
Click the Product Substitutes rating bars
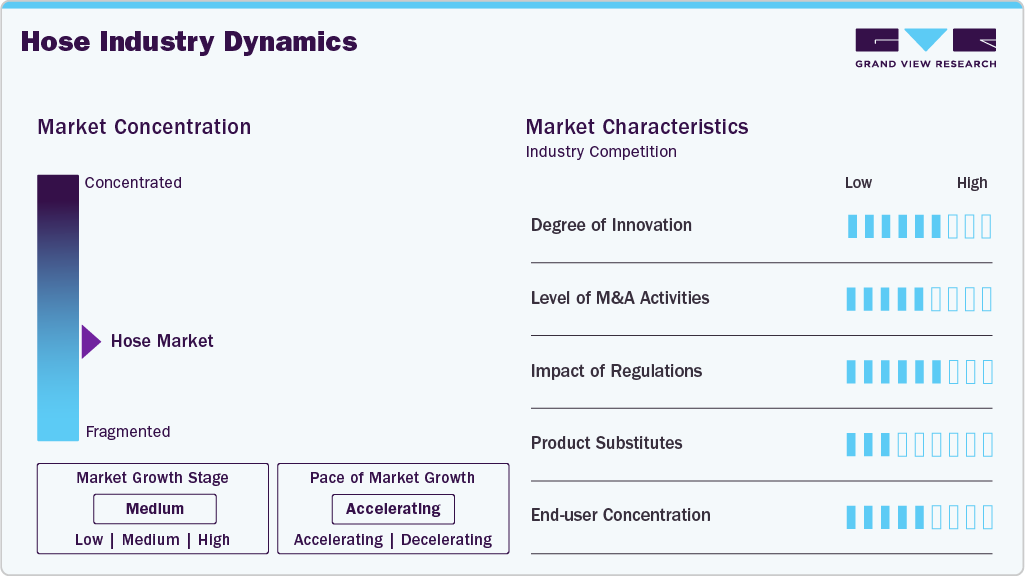[919, 444]
